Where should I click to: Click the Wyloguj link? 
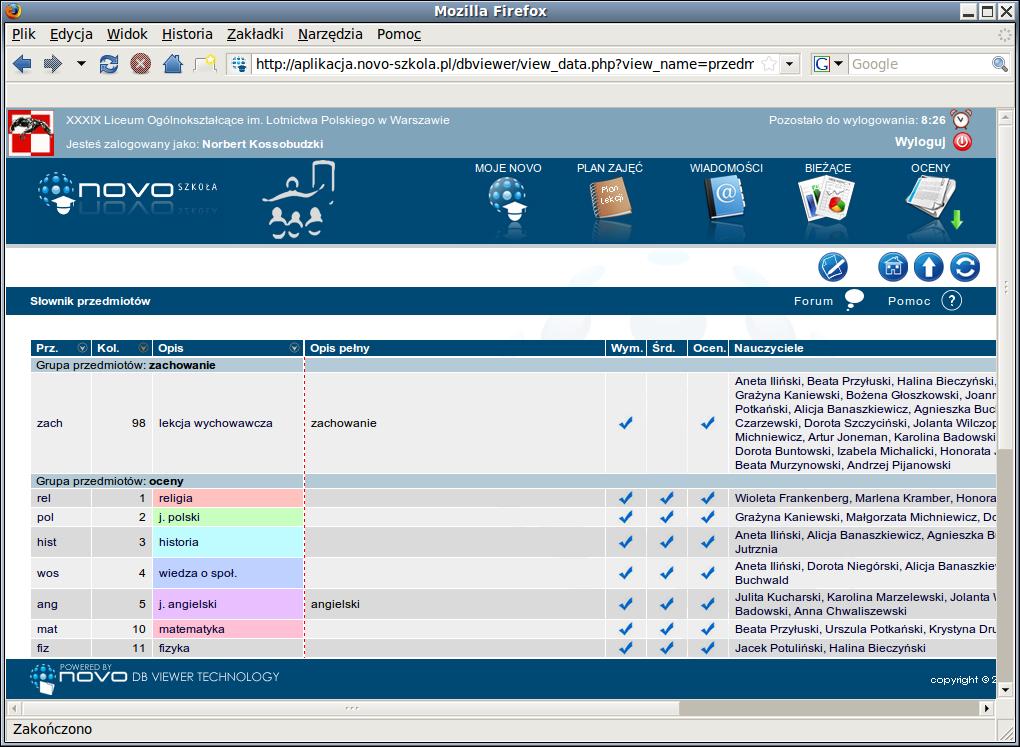[919, 142]
